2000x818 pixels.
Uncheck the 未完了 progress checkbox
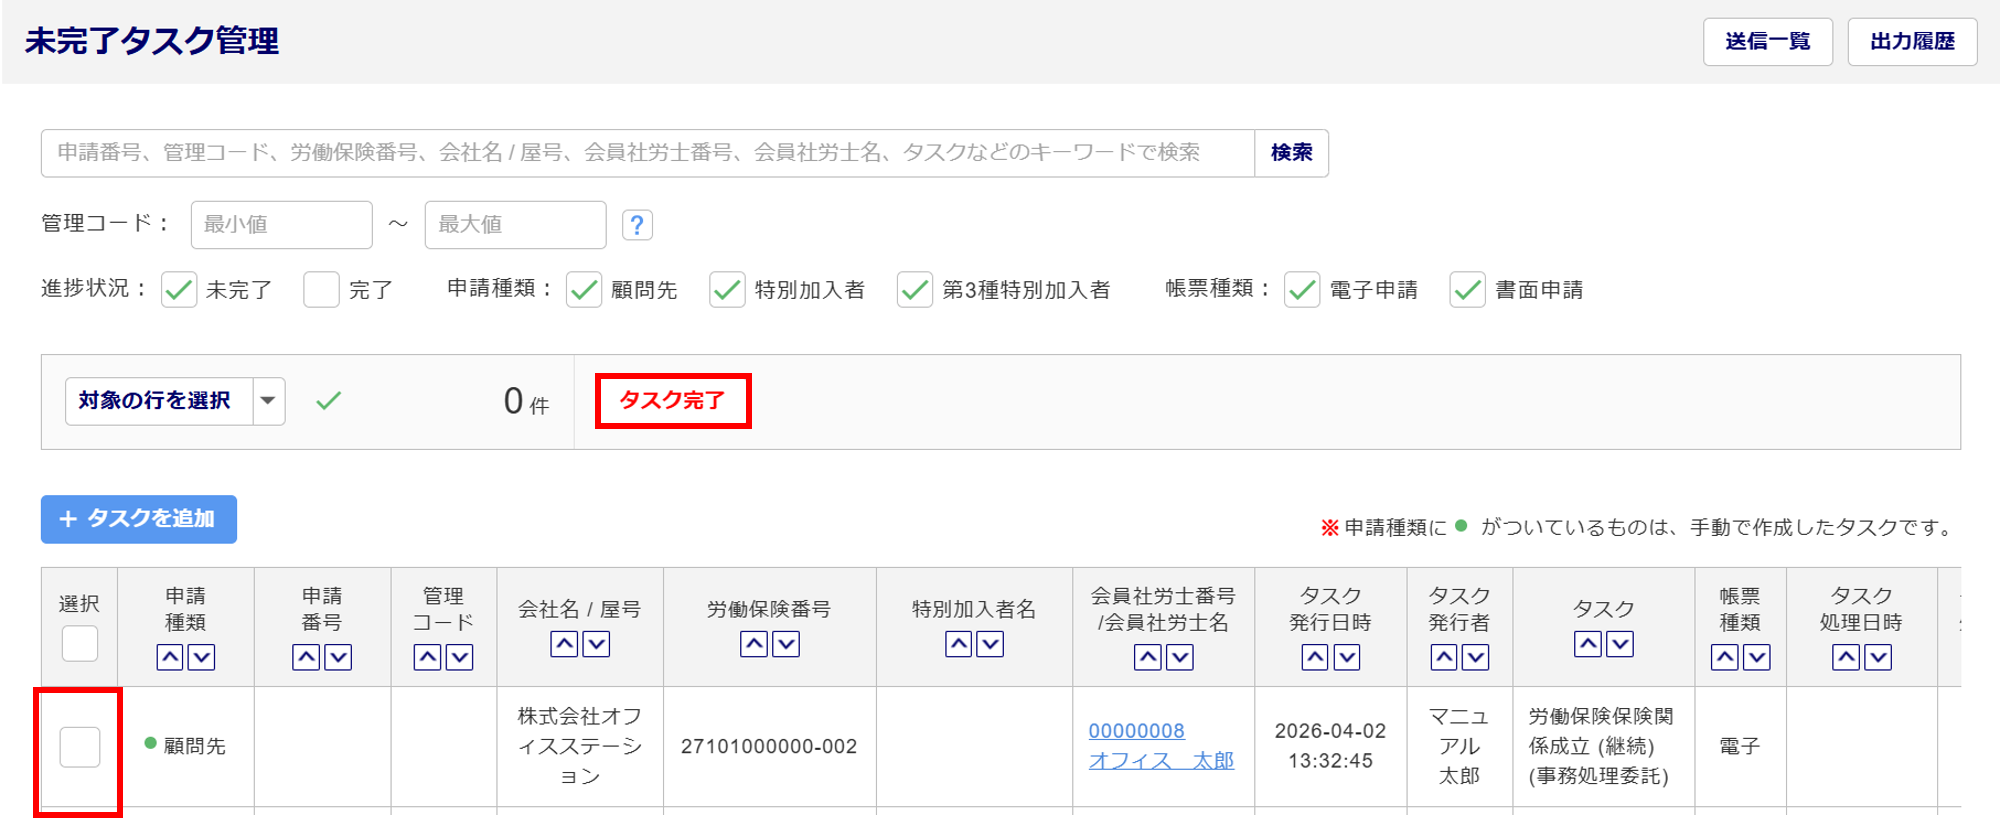tap(179, 290)
